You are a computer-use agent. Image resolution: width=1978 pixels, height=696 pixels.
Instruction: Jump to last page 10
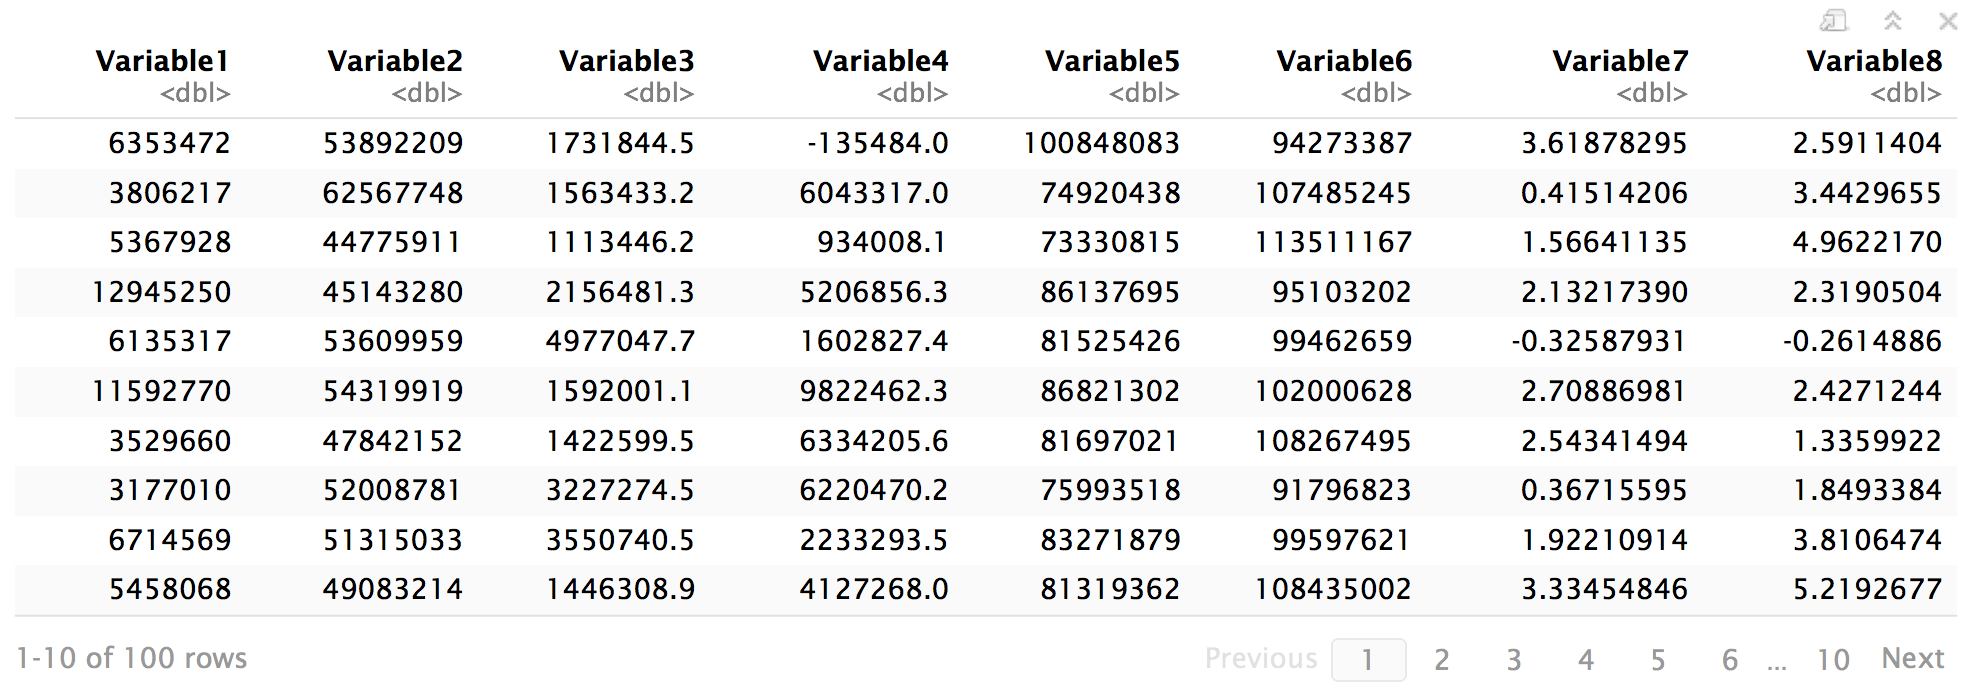coord(1833,660)
